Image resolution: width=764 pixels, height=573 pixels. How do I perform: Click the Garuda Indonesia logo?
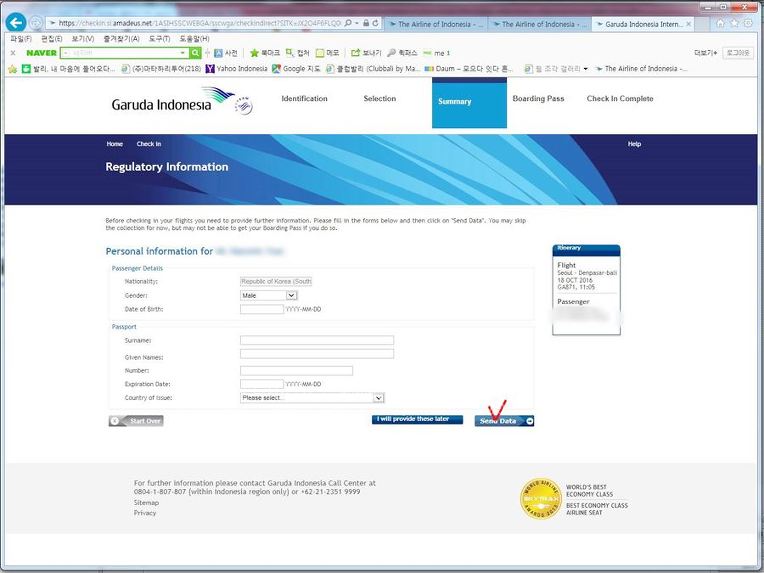(x=182, y=101)
